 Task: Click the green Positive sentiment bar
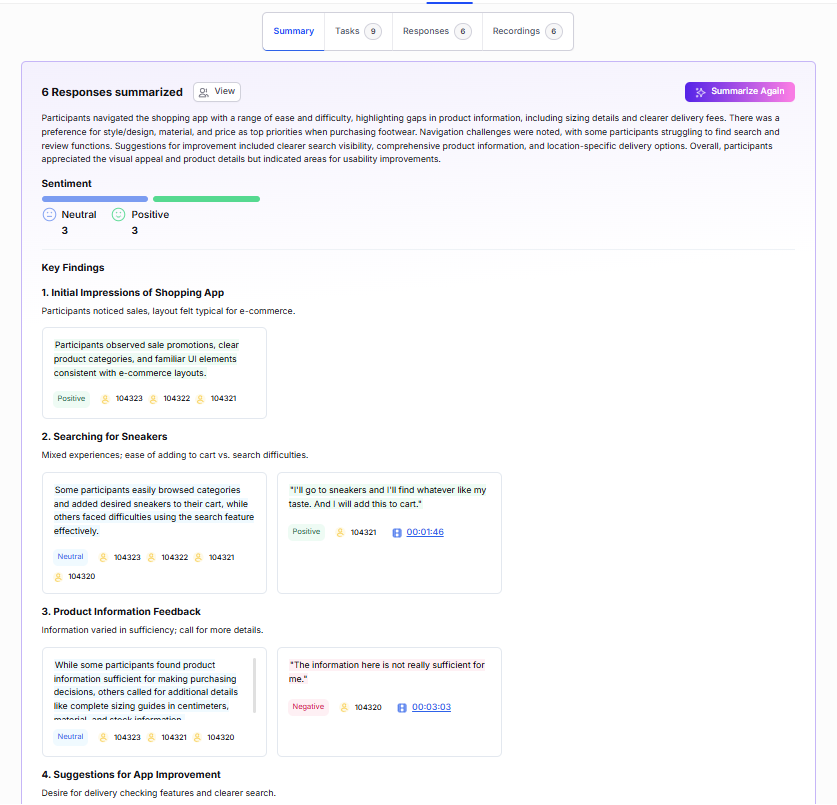207,199
